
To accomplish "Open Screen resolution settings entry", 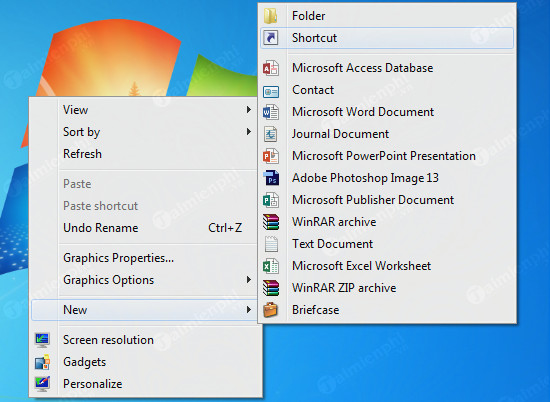I will [x=146, y=340].
